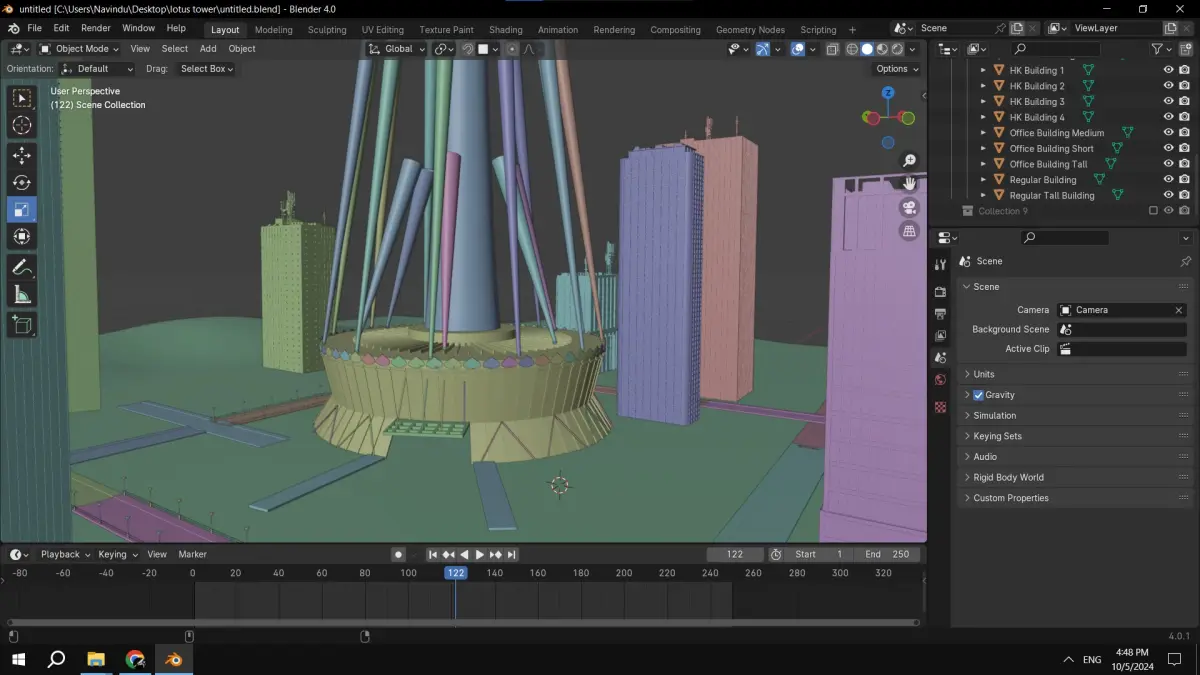The height and width of the screenshot is (675, 1200).
Task: Open the Render menu
Action: [95, 28]
